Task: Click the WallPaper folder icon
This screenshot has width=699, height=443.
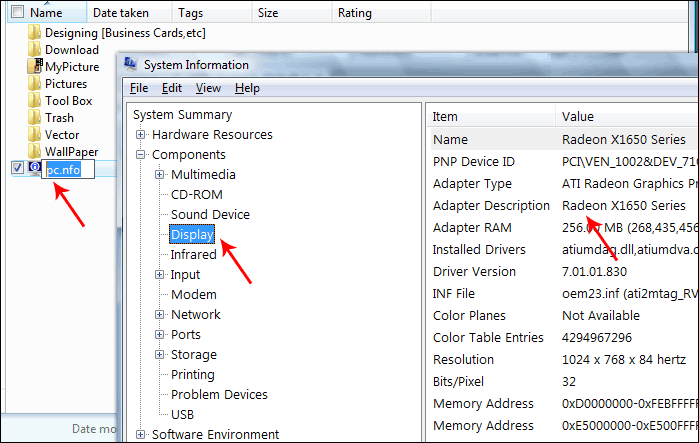Action: coord(36,152)
